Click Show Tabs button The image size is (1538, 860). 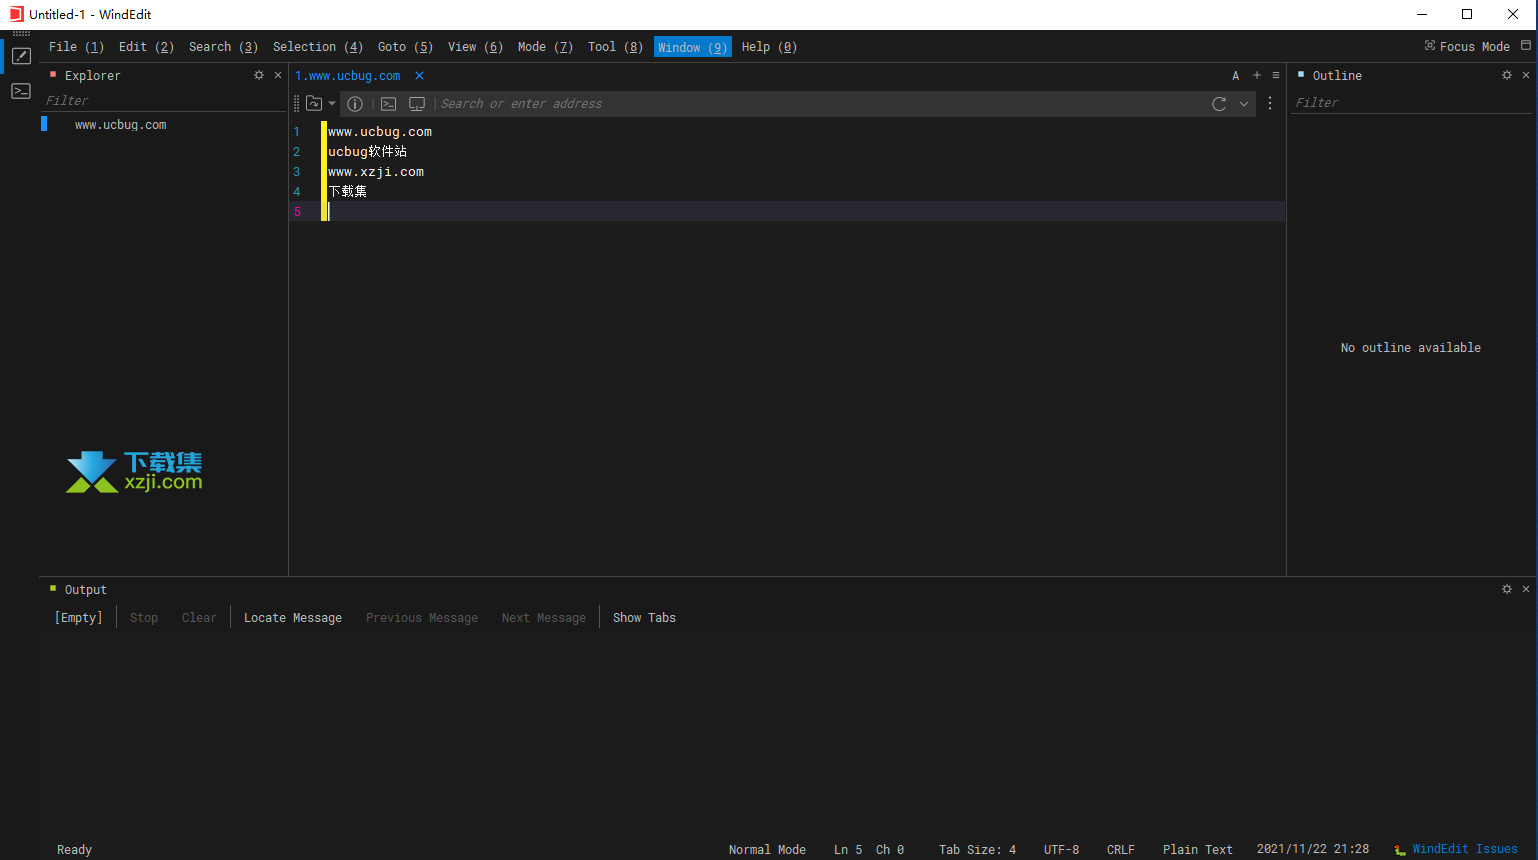644,618
